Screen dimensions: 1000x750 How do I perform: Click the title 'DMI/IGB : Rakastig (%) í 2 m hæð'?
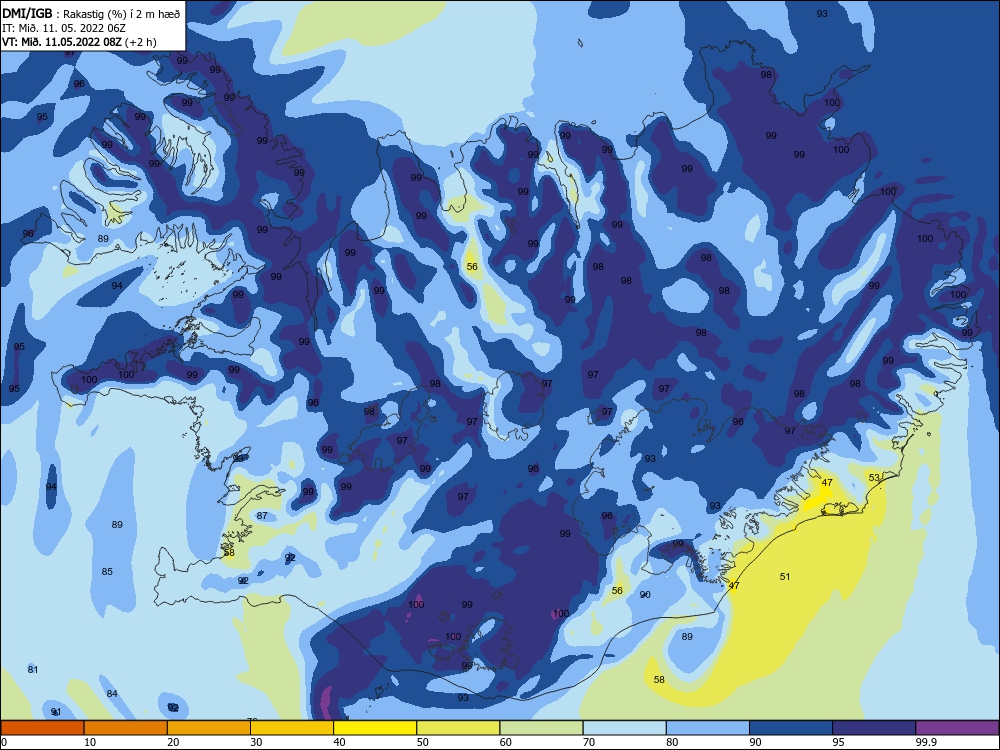point(91,14)
